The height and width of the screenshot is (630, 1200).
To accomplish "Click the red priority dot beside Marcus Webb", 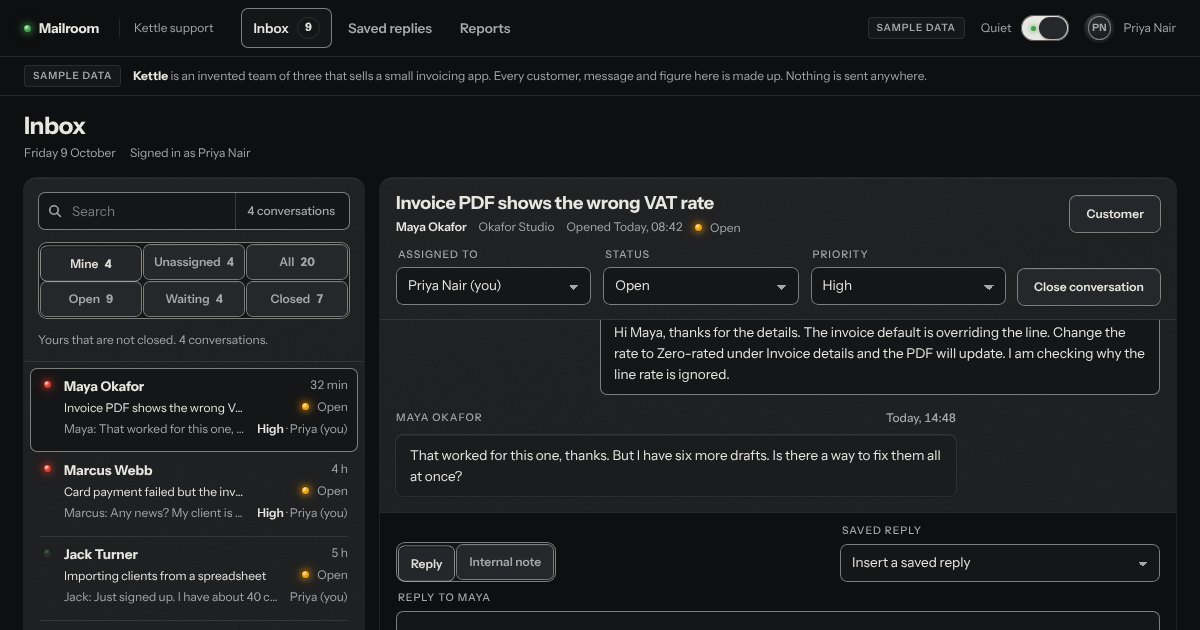I will click(x=47, y=469).
